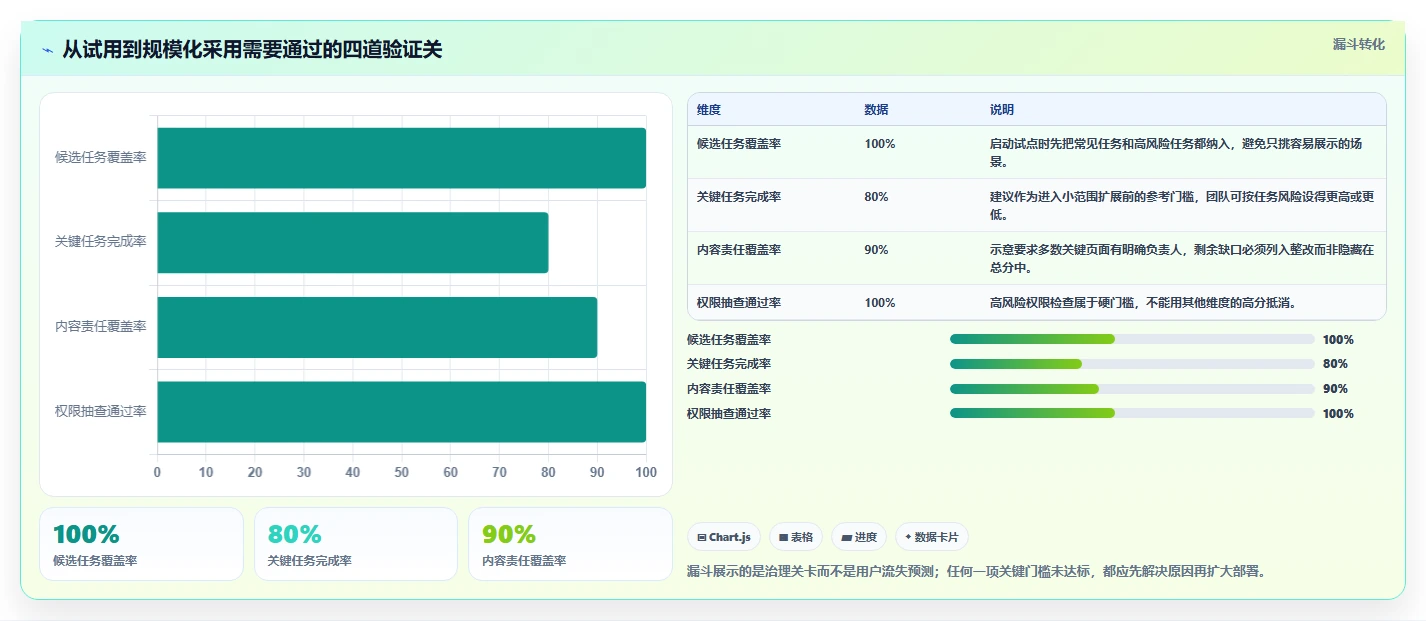Click the Chart.js chip

(724, 537)
